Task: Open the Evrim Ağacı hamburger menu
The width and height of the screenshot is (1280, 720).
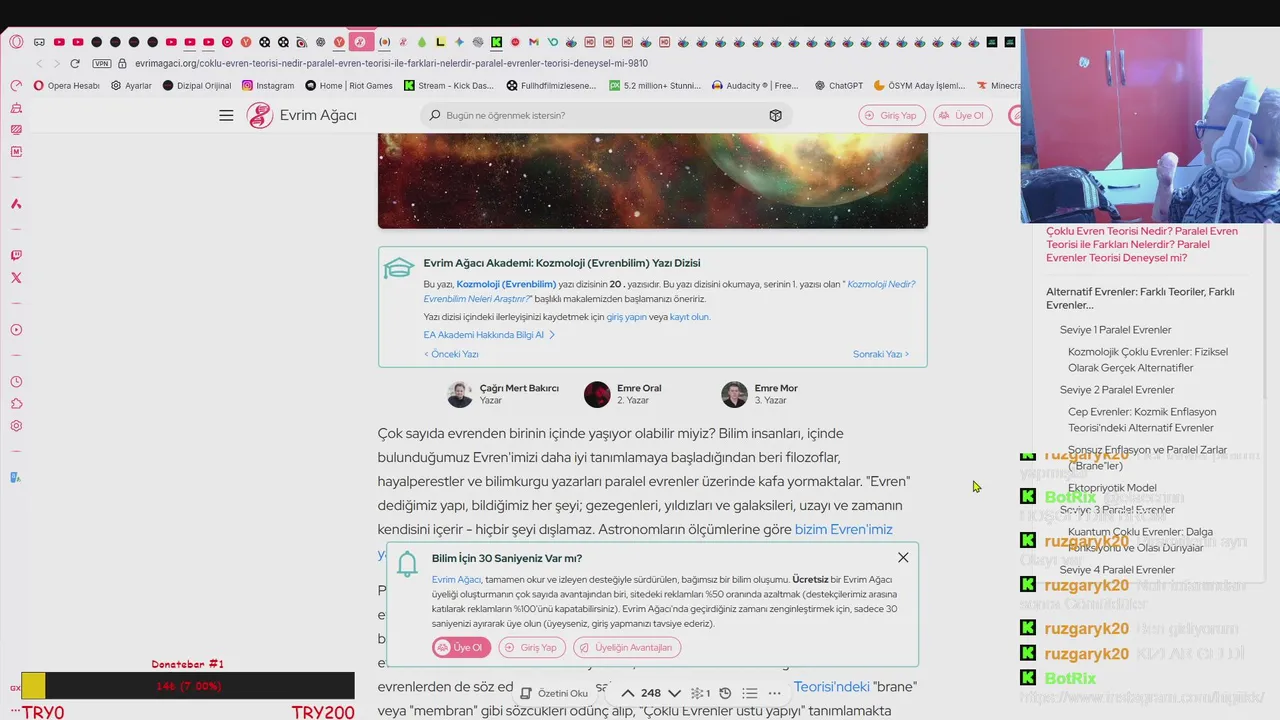Action: [x=226, y=115]
